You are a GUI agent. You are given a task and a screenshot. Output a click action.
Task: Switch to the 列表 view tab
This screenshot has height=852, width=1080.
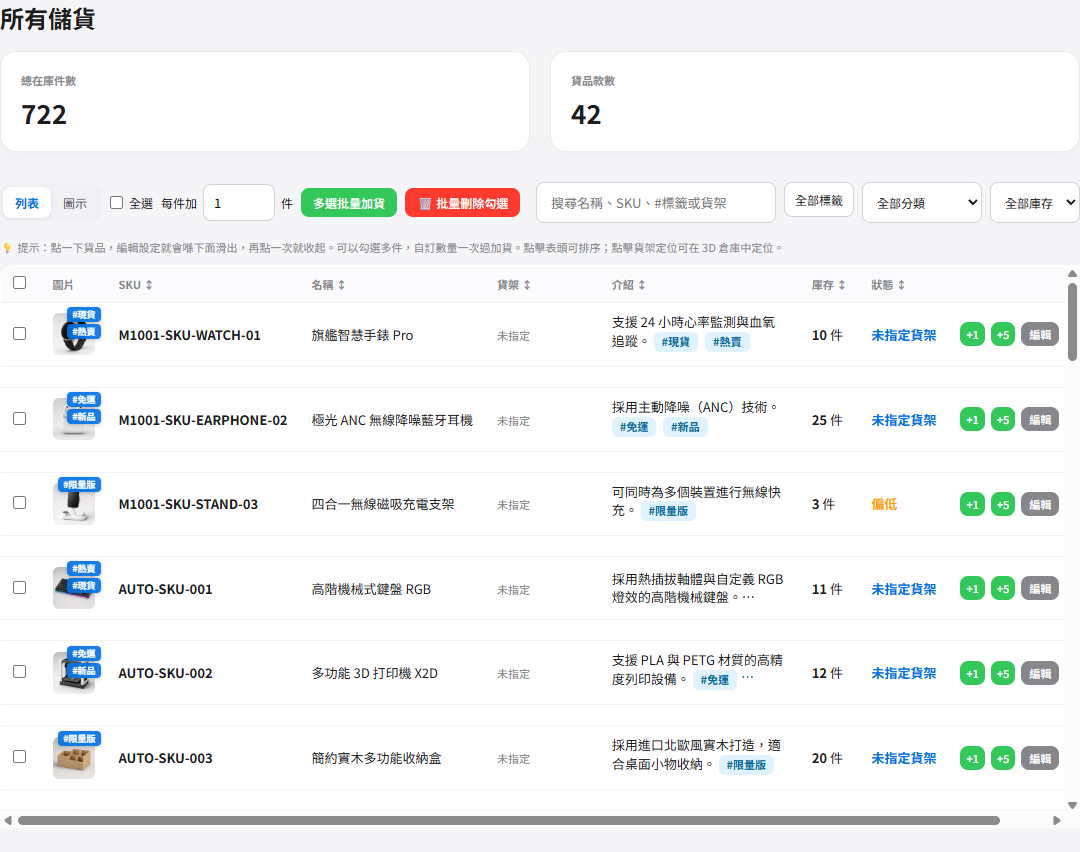[27, 203]
